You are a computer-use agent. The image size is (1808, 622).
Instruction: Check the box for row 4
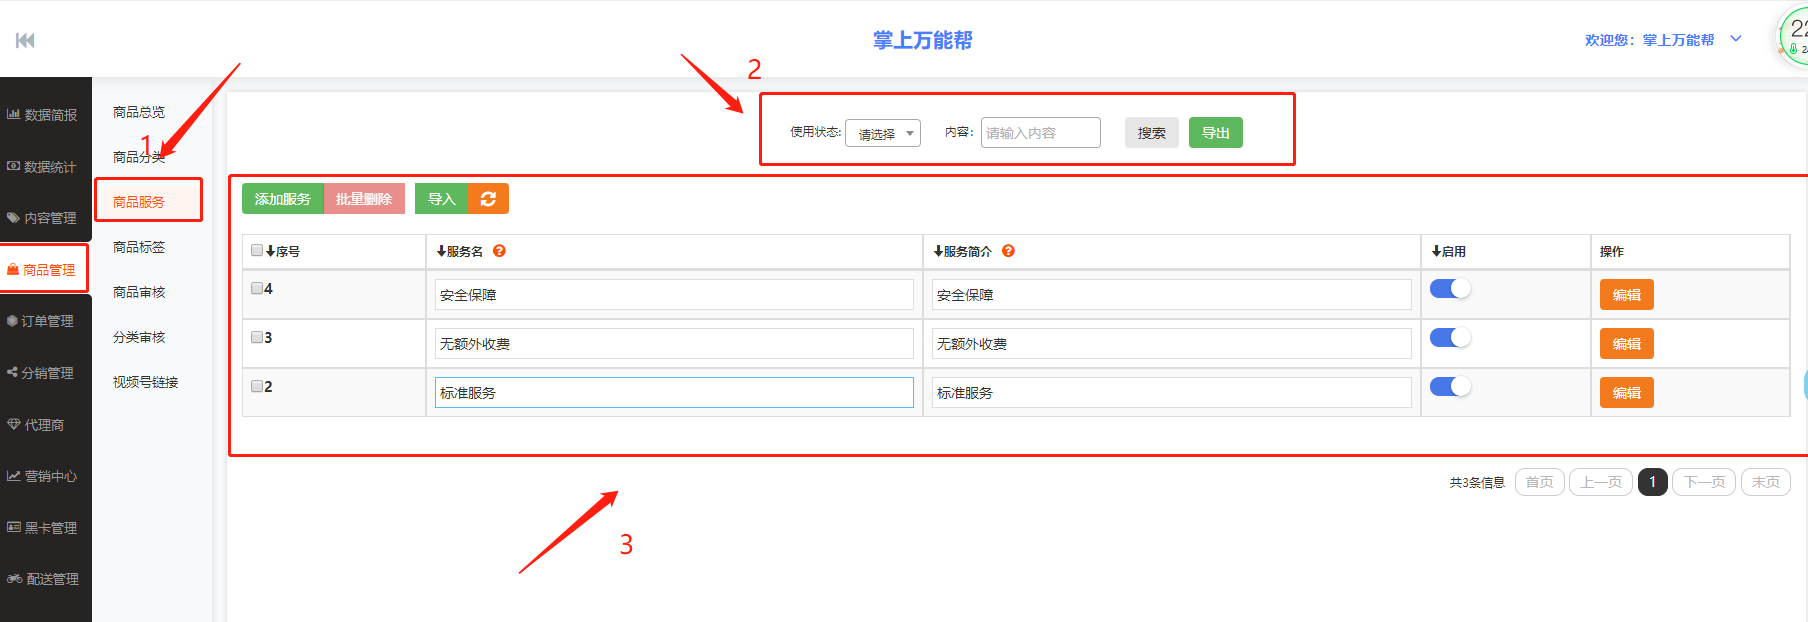point(257,288)
